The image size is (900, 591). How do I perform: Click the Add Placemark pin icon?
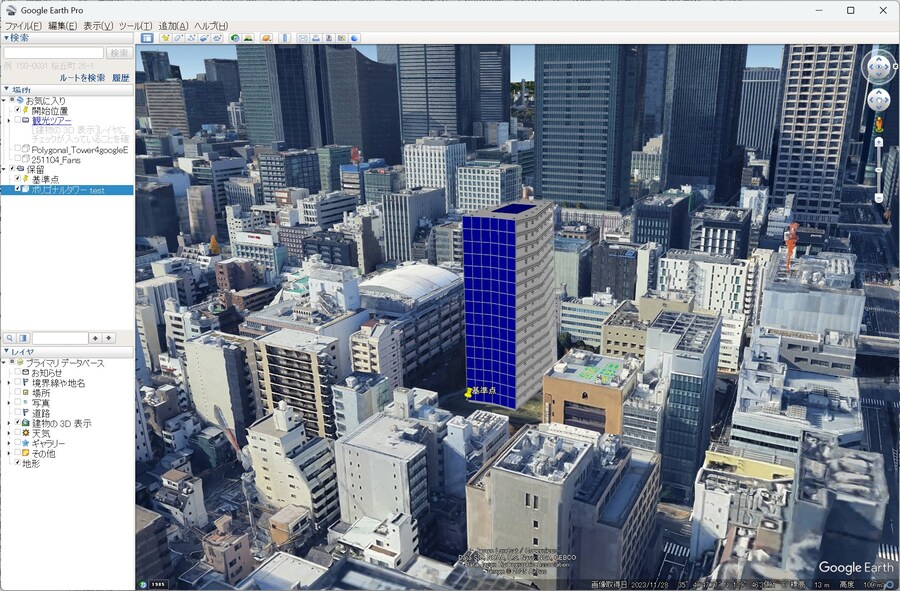[x=165, y=38]
